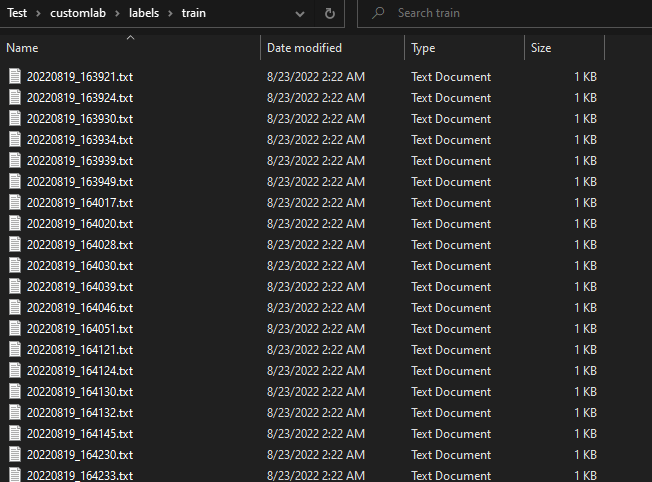
Task: Click 1 KB size of 20220819_164046.txt
Action: 585,308
